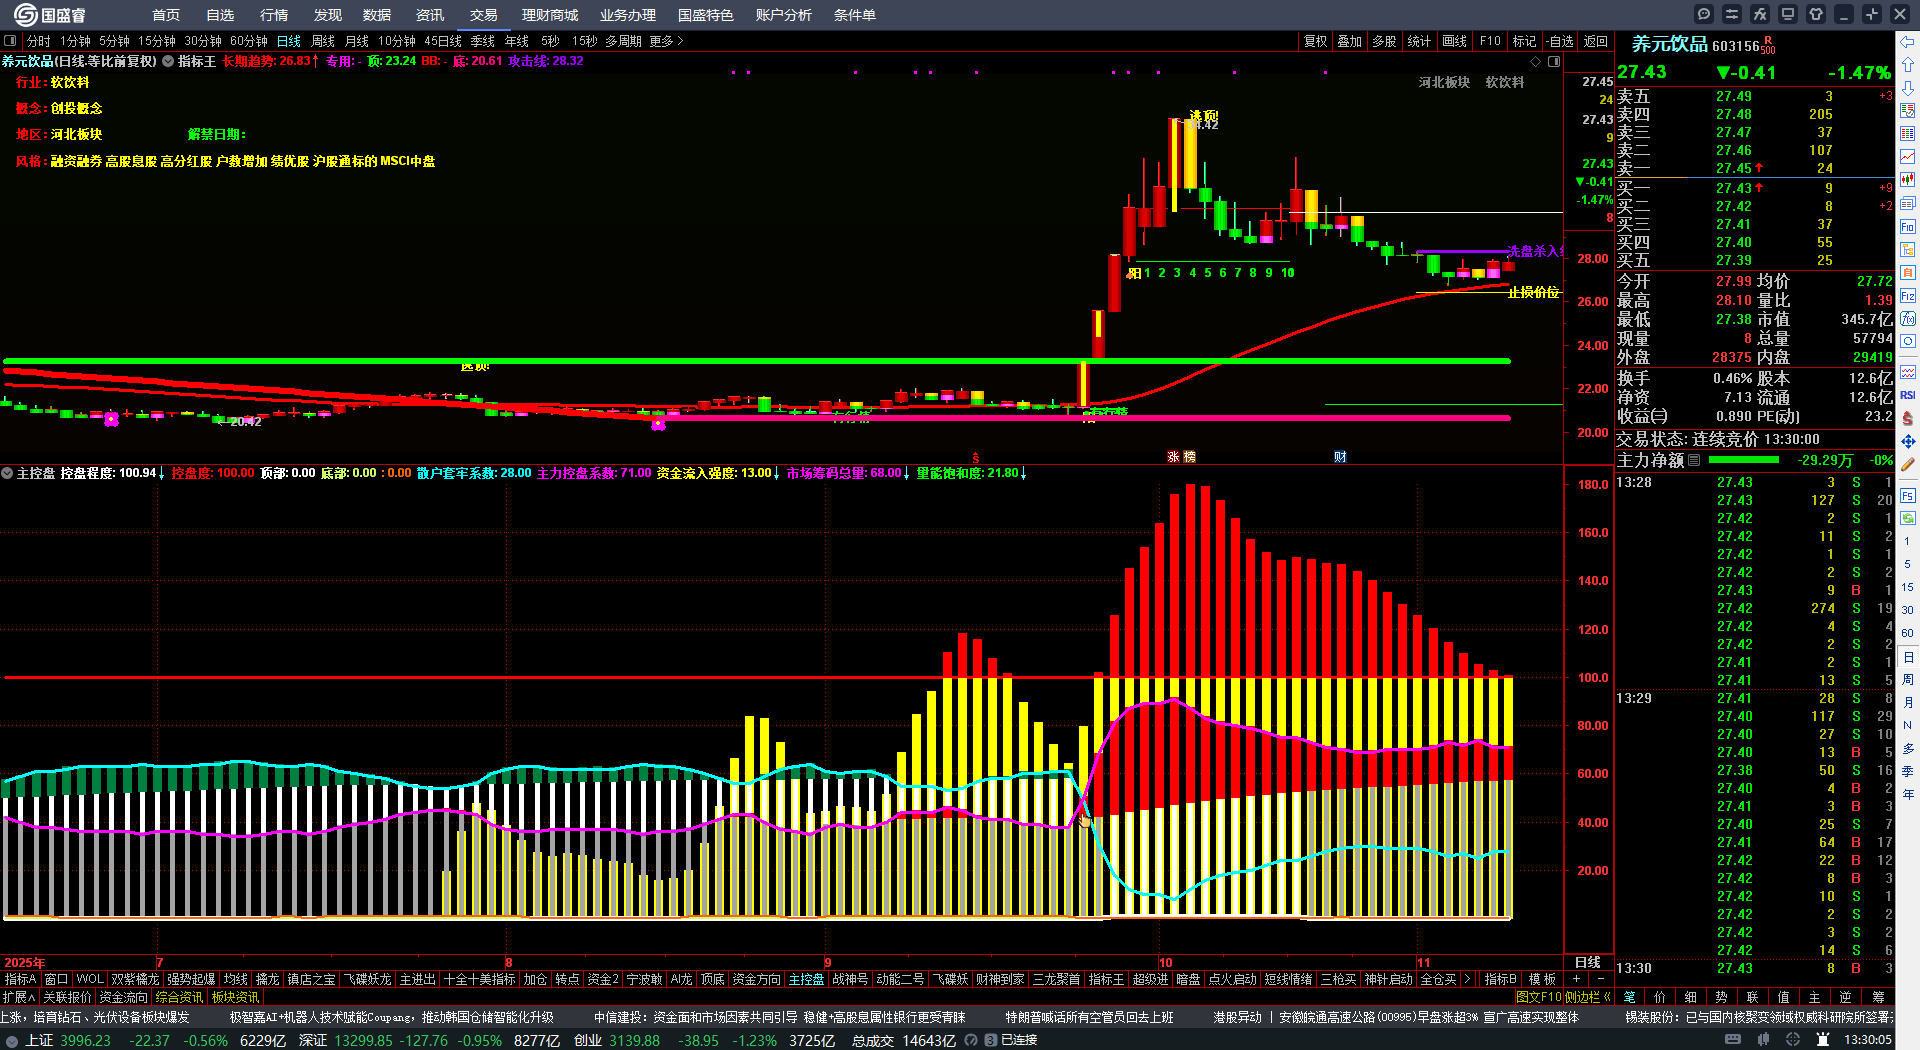1920x1050 pixels.
Task: Click the keyboard icon in status bar
Action: pyautogui.click(x=1733, y=1040)
